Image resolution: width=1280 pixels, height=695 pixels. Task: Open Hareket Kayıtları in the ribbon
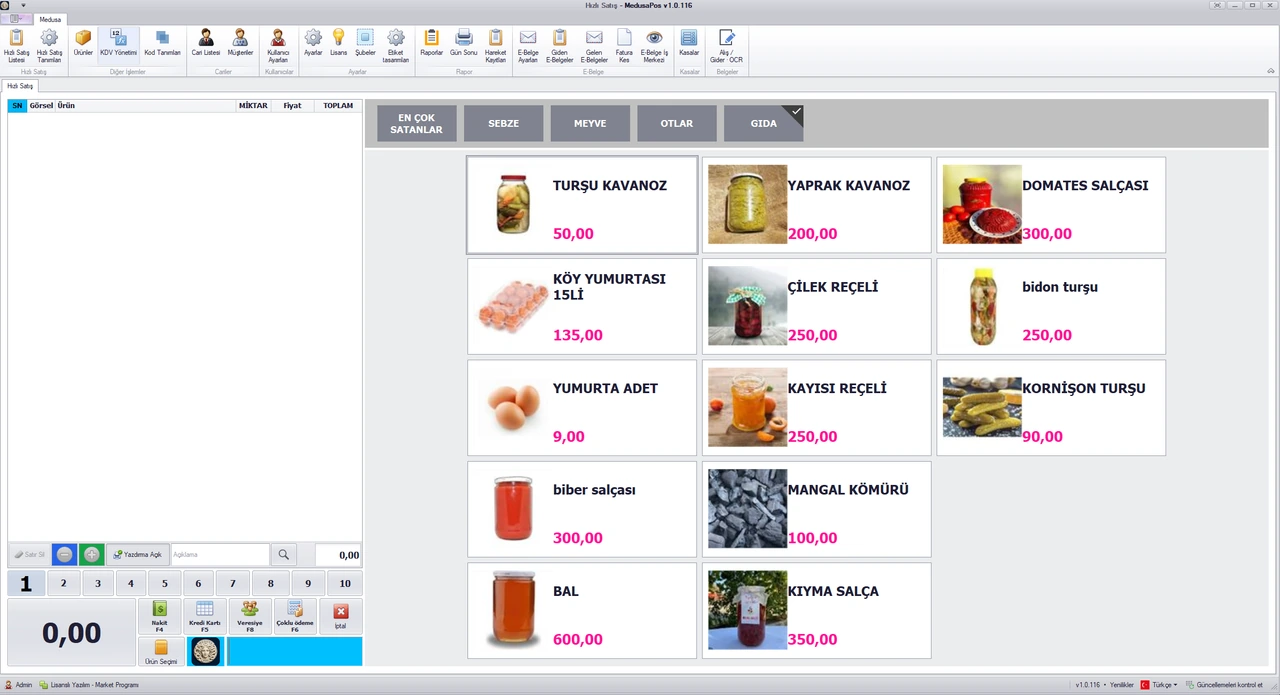495,46
